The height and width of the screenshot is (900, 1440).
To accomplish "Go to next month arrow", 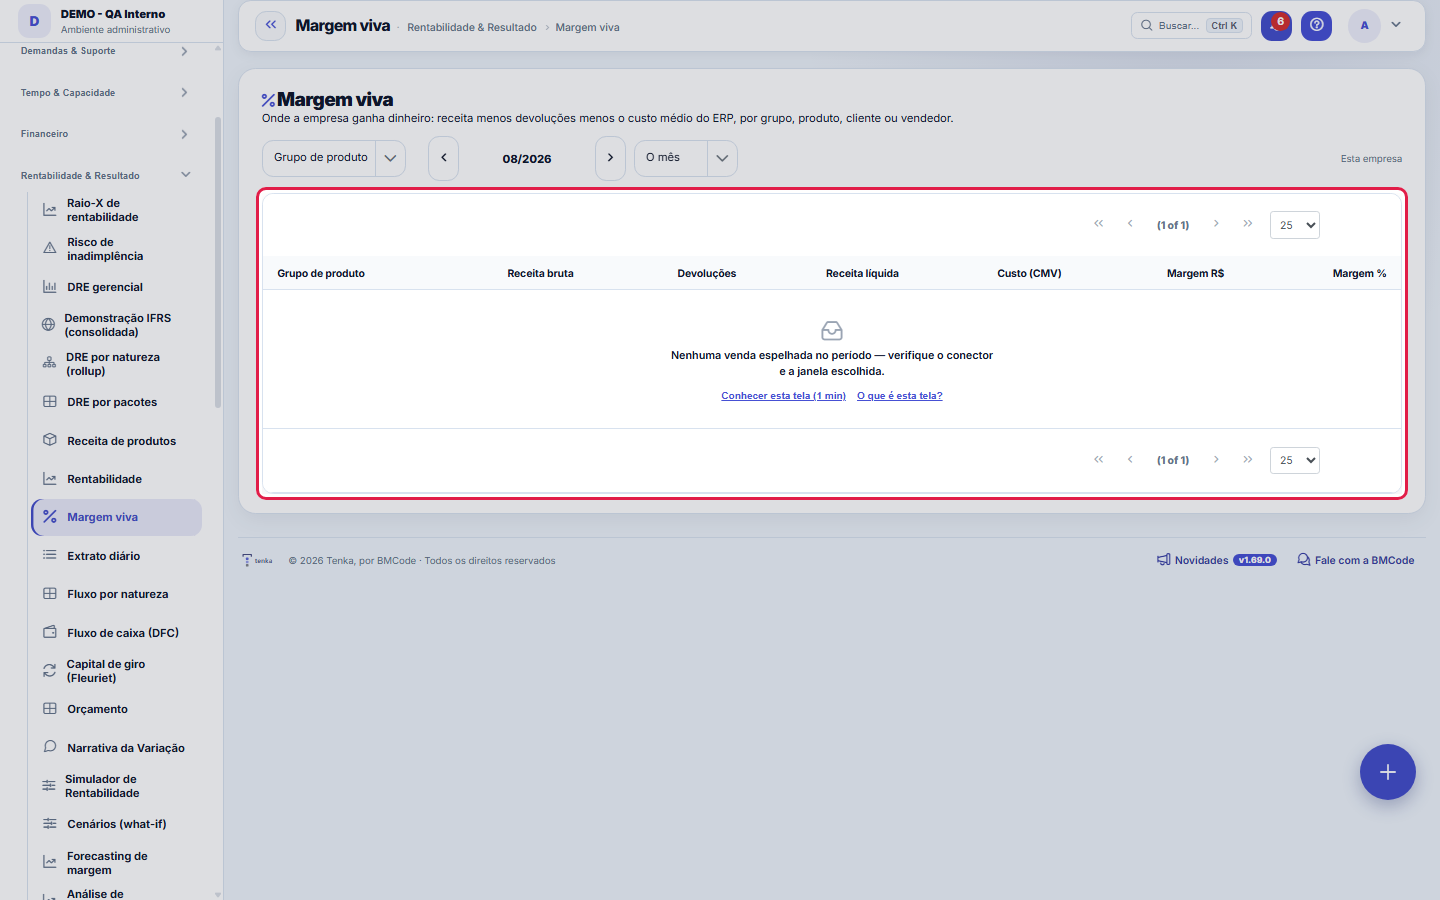I will tap(610, 158).
